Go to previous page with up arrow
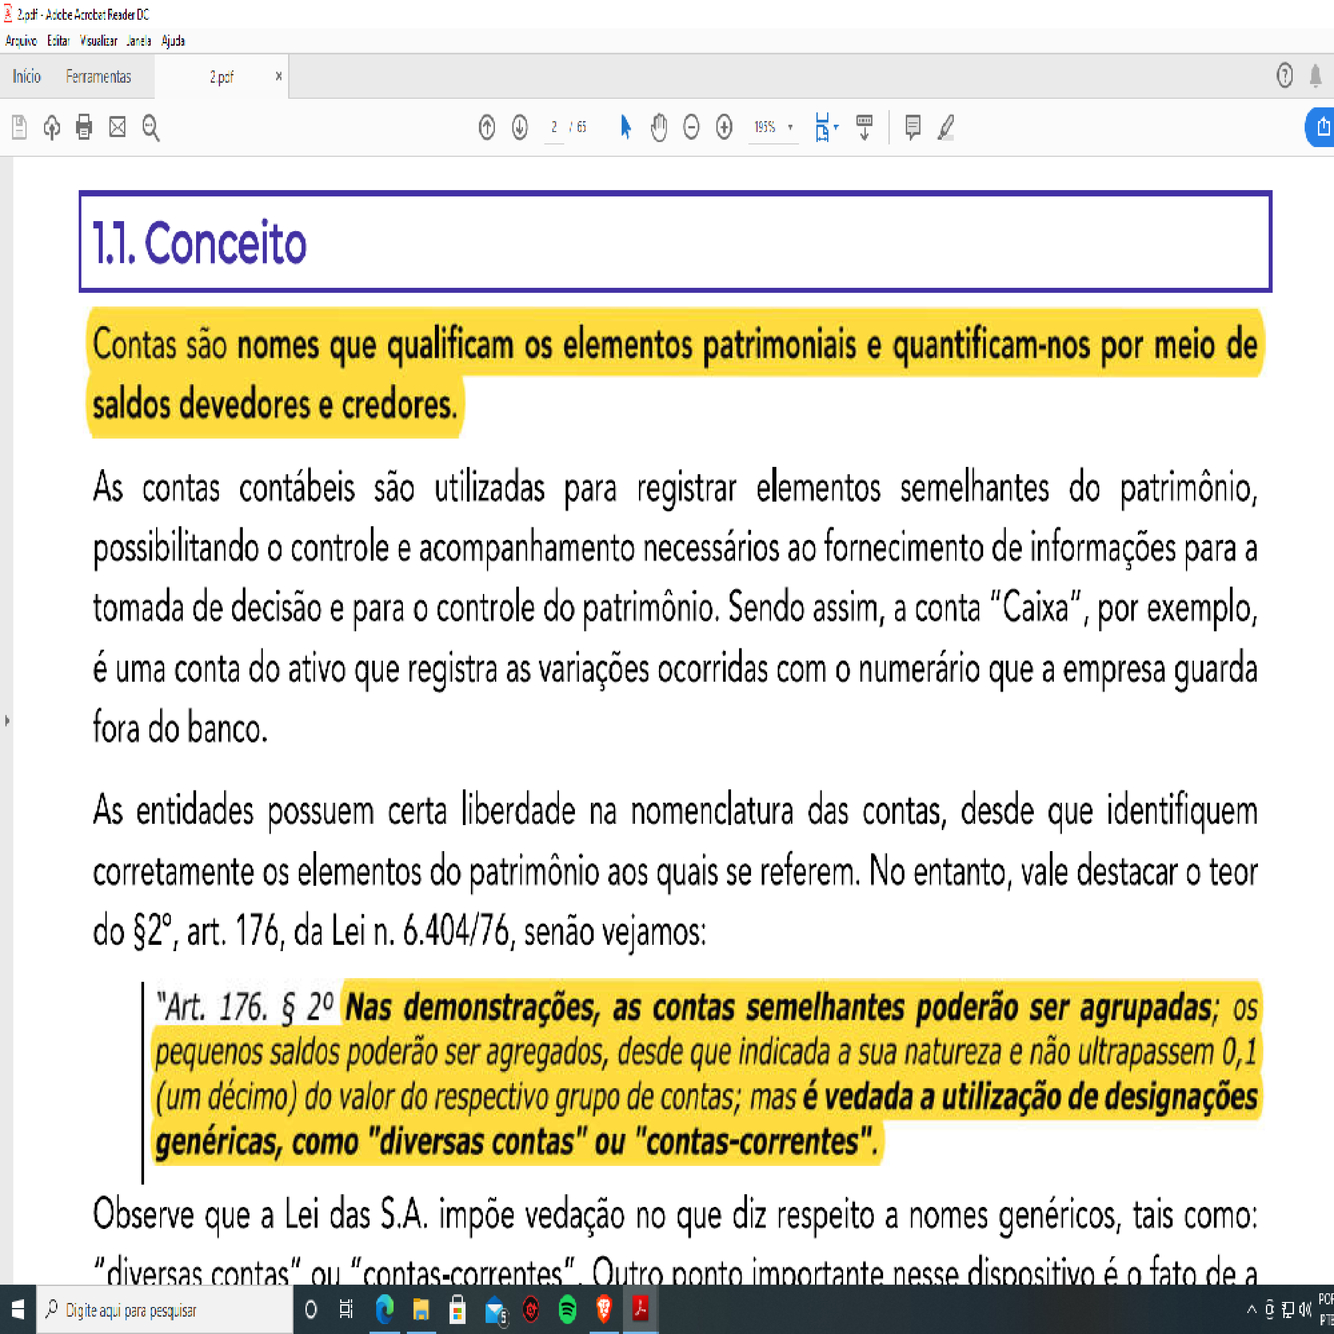The width and height of the screenshot is (1334, 1334). [487, 127]
